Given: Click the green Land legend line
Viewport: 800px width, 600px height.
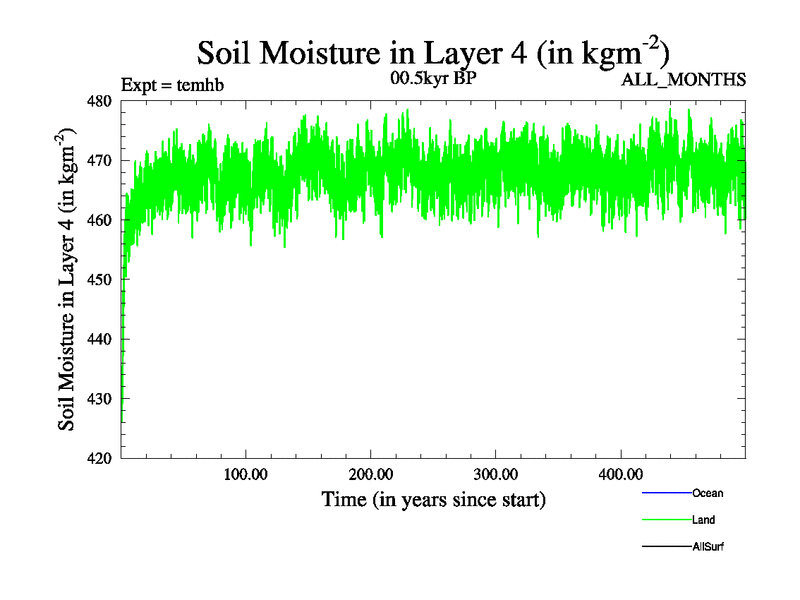Looking at the screenshot, I should pos(665,520).
